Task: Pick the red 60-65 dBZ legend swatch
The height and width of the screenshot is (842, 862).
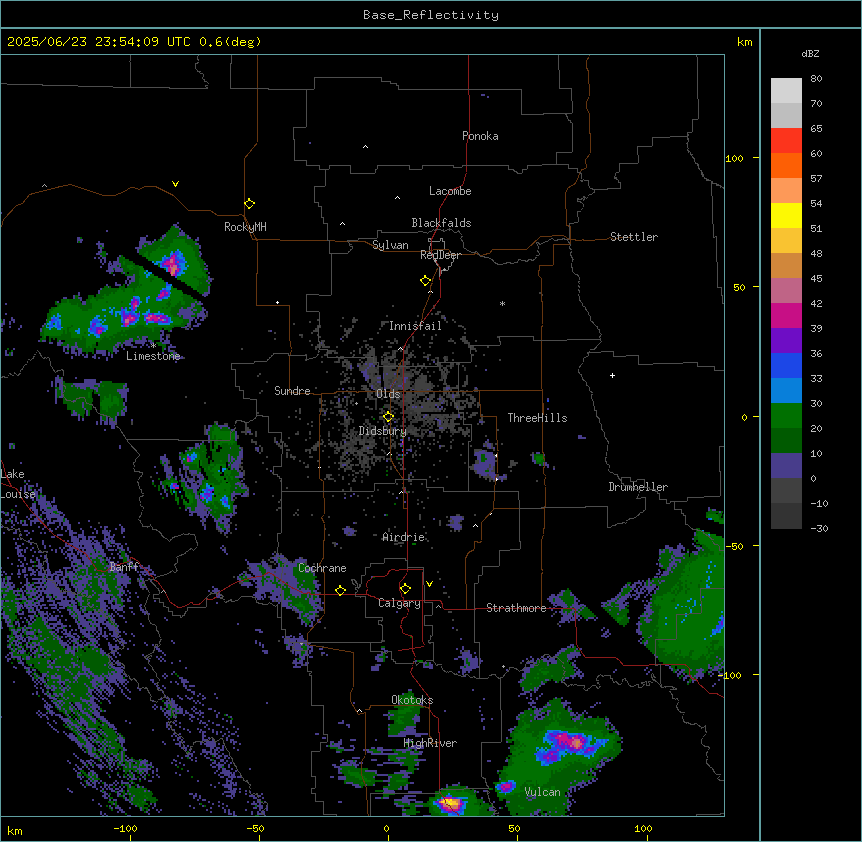Action: [x=786, y=141]
